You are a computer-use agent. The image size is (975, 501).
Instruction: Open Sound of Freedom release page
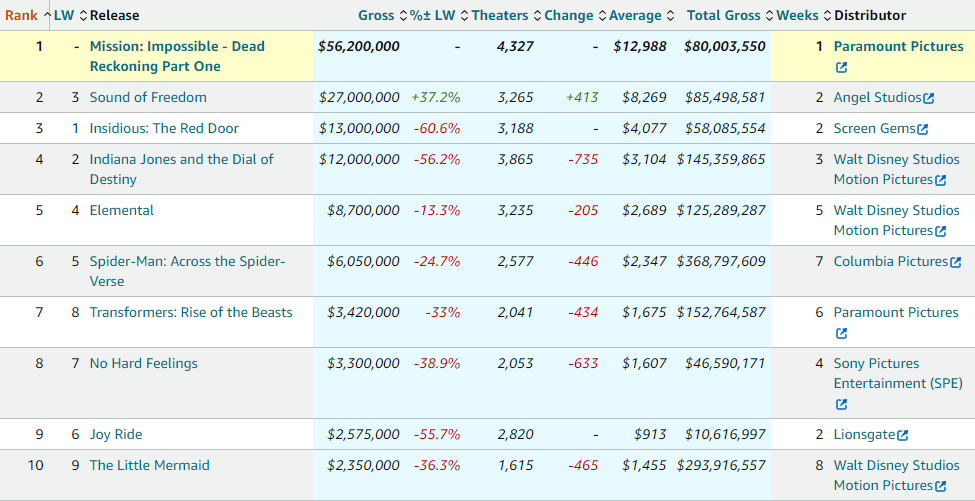tap(148, 97)
